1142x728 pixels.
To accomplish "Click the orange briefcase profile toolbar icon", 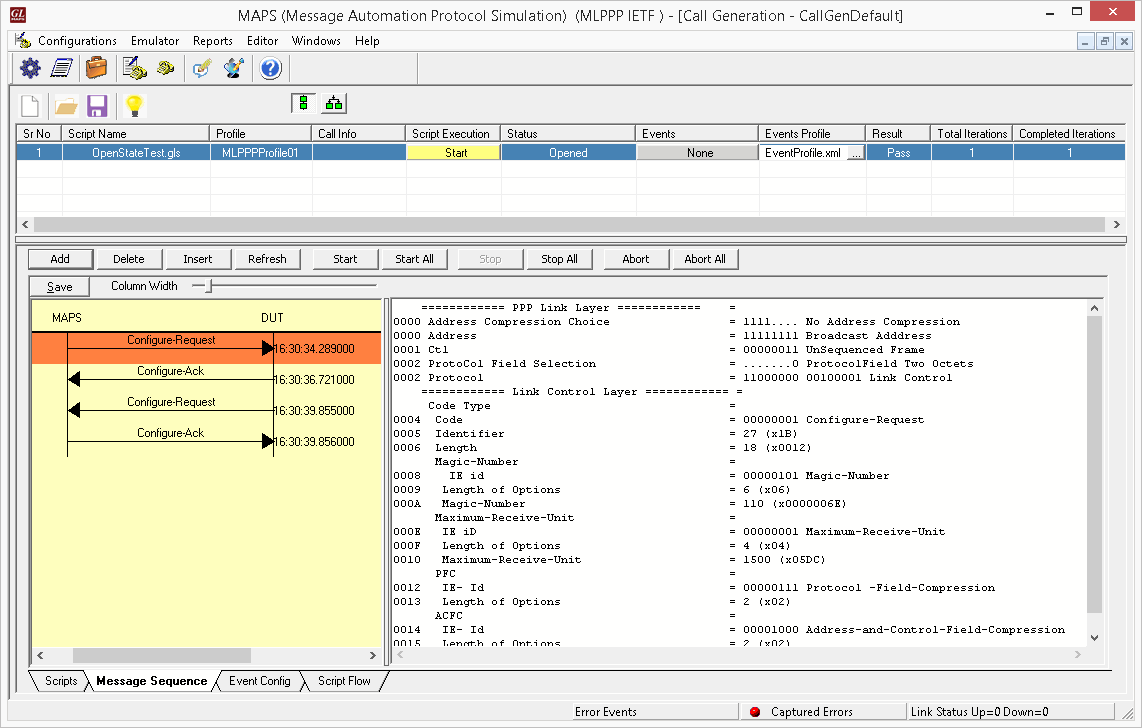I will (96, 68).
